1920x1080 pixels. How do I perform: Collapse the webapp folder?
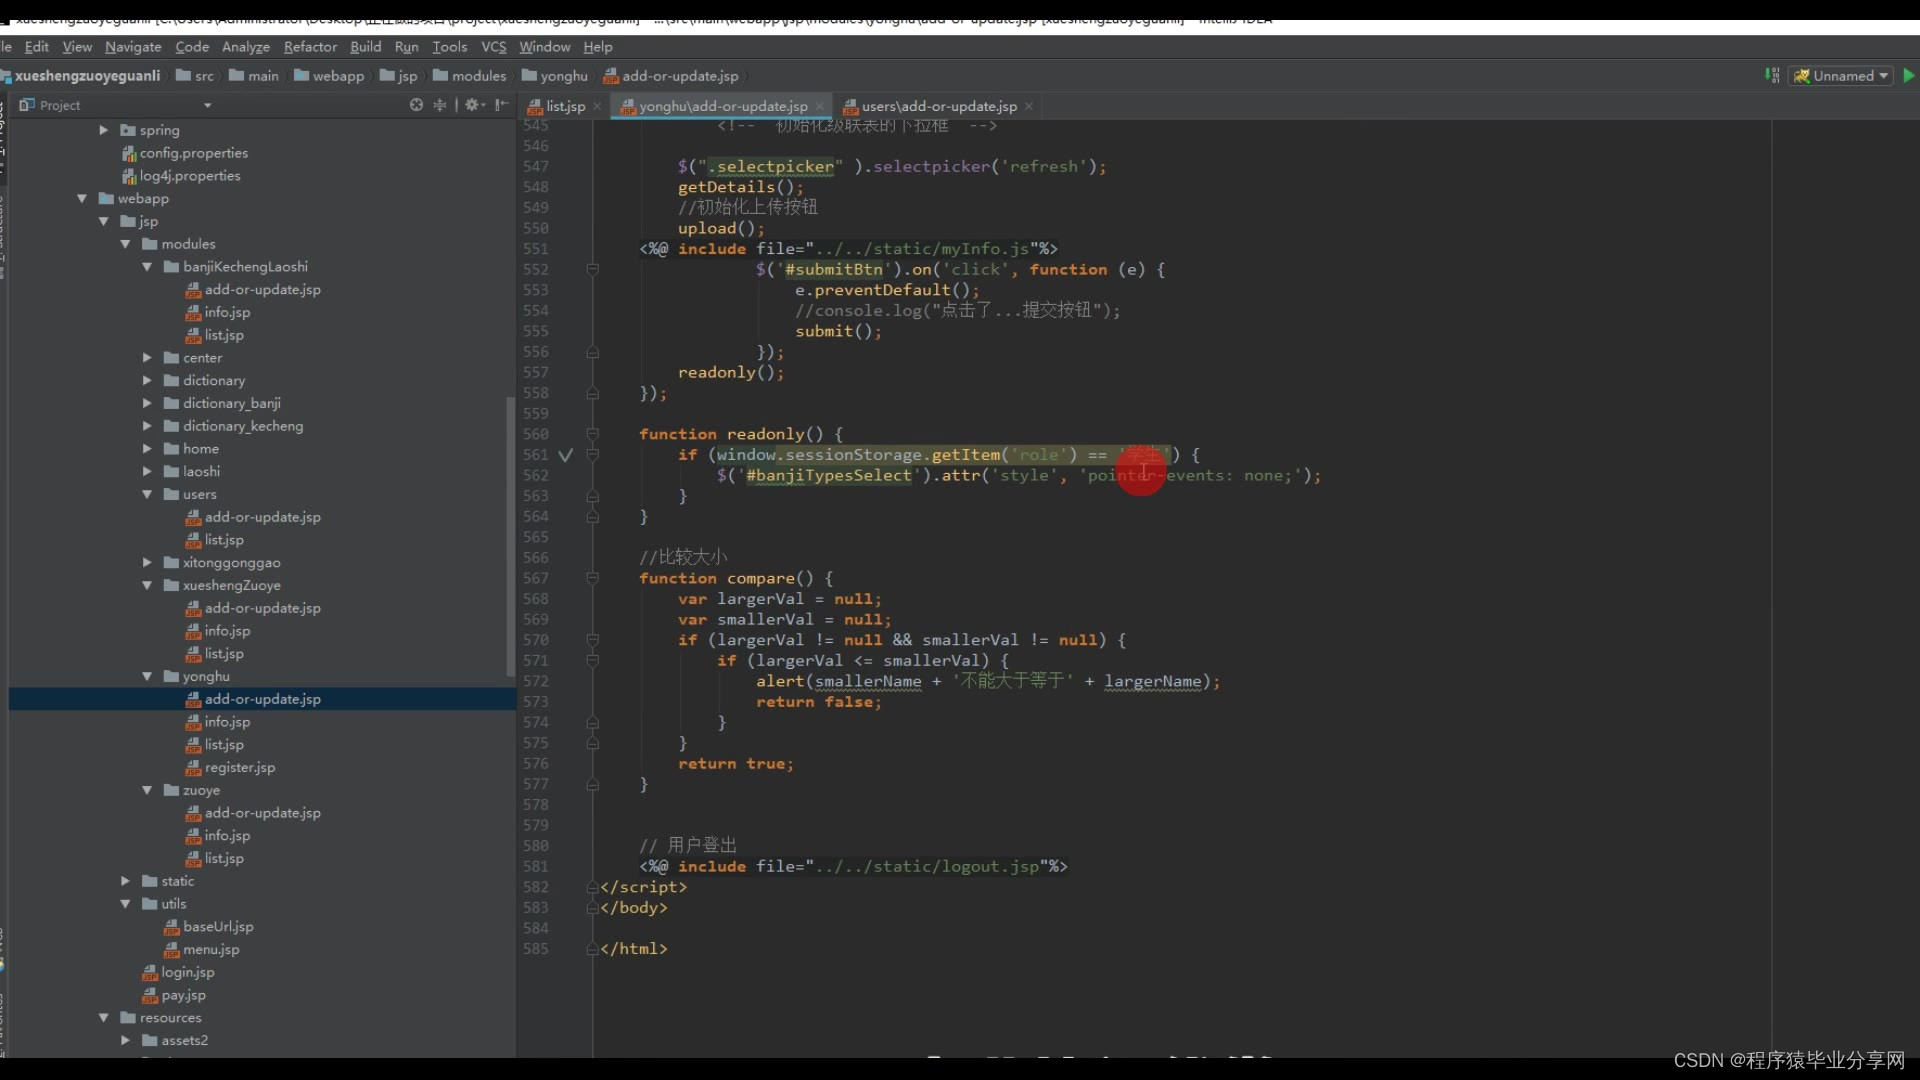(x=82, y=199)
